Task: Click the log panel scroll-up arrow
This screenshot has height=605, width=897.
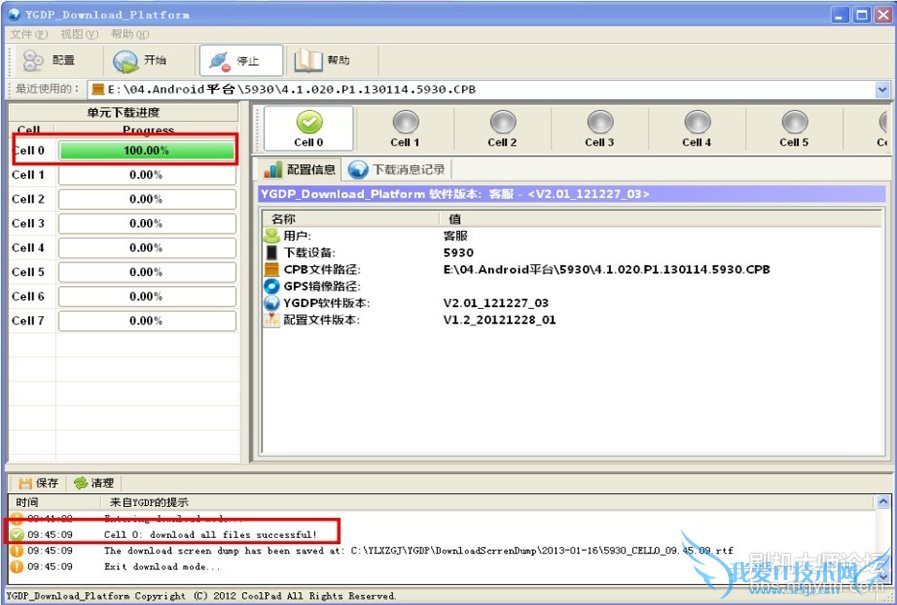Action: [883, 502]
